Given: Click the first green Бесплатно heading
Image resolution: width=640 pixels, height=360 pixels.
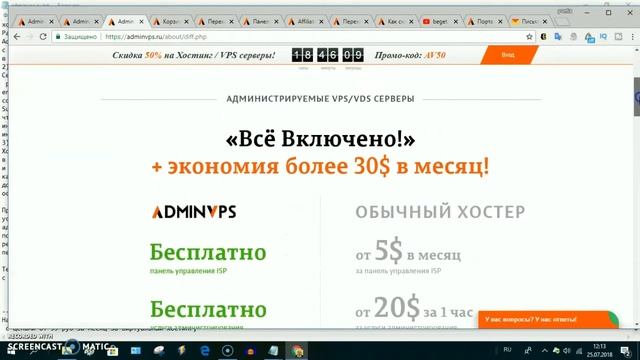Looking at the screenshot, I should (208, 252).
